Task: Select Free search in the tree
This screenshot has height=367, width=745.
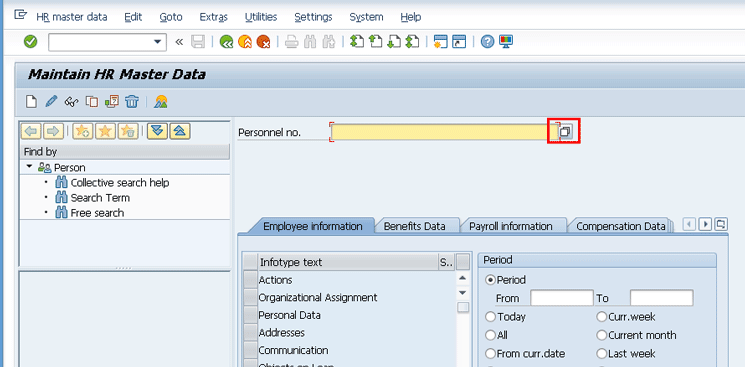Action: 97,213
